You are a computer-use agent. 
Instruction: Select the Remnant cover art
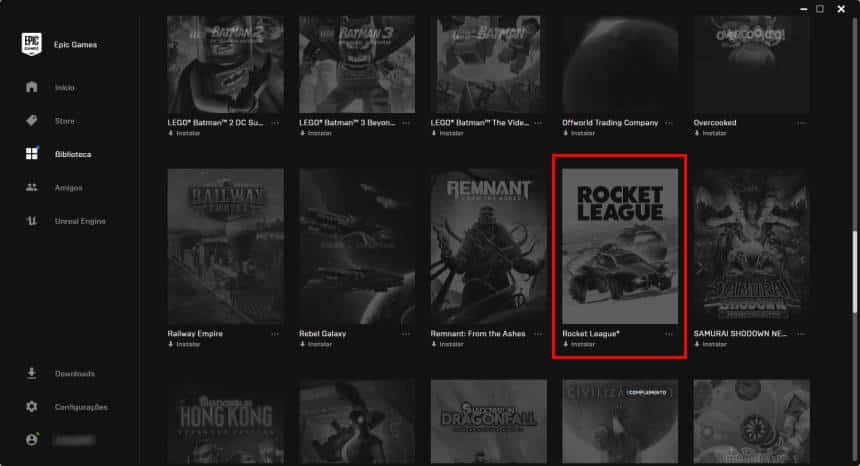coord(489,246)
